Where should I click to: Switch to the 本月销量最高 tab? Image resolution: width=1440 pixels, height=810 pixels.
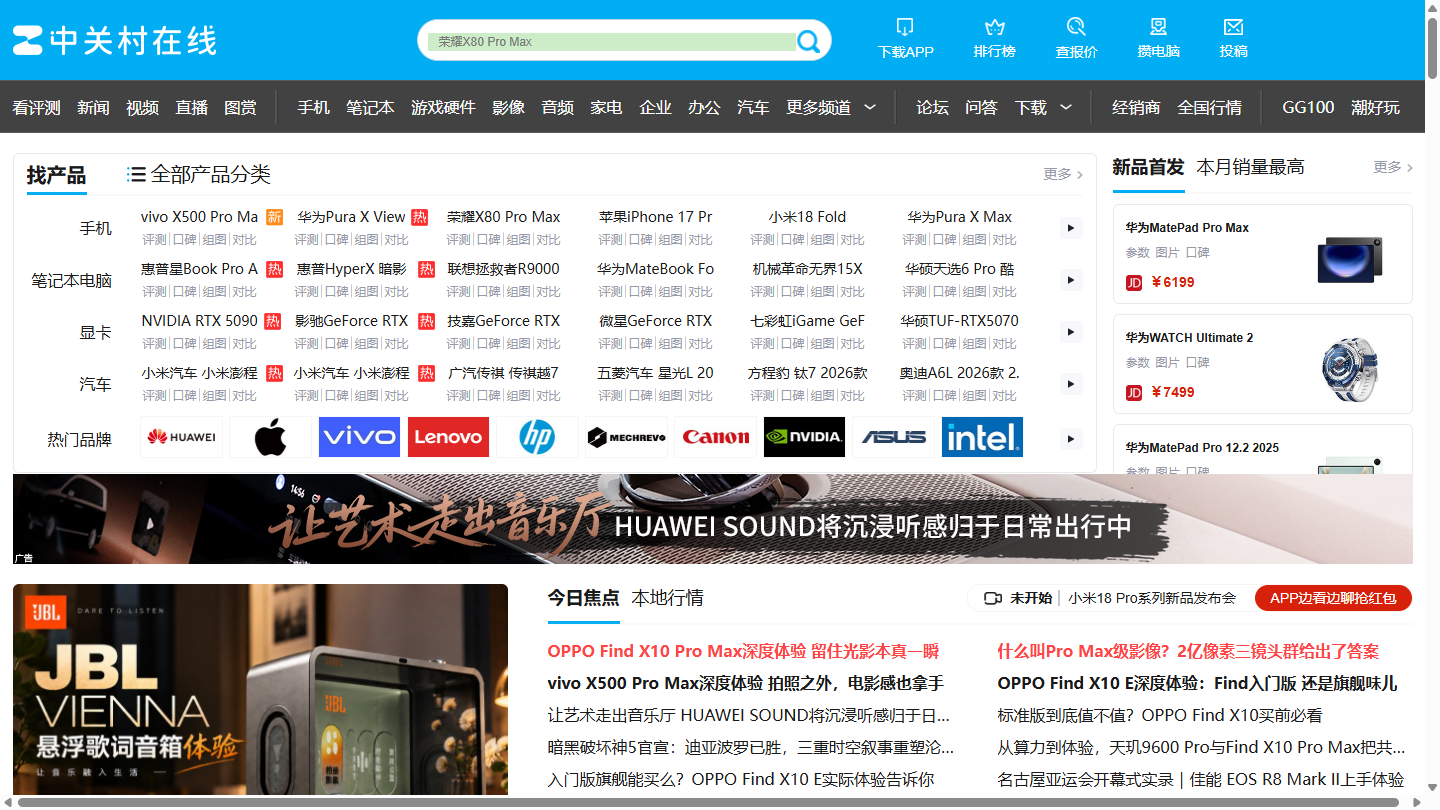pos(1250,167)
